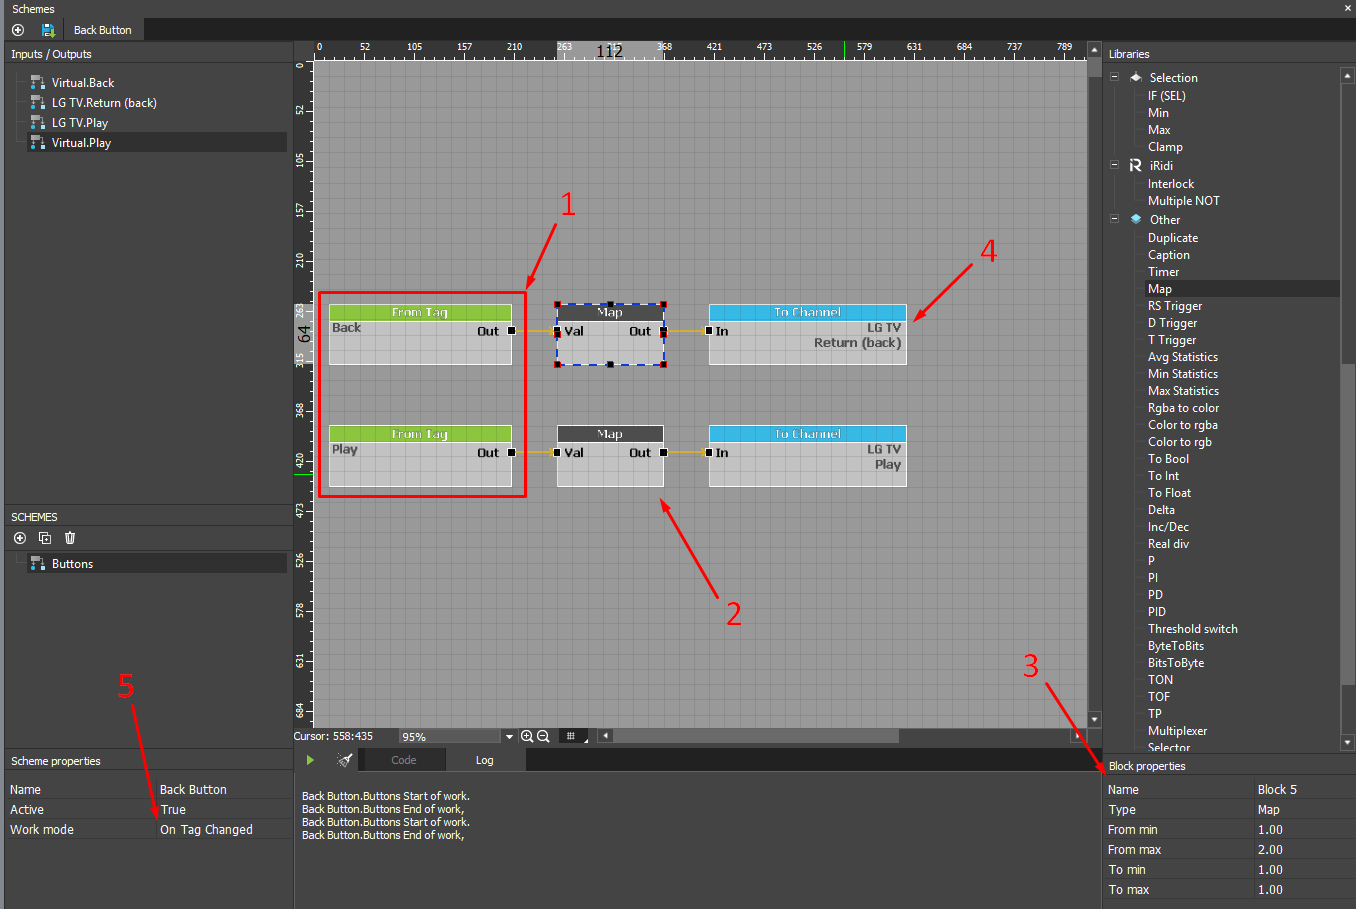Switch to the Code tab

403,760
